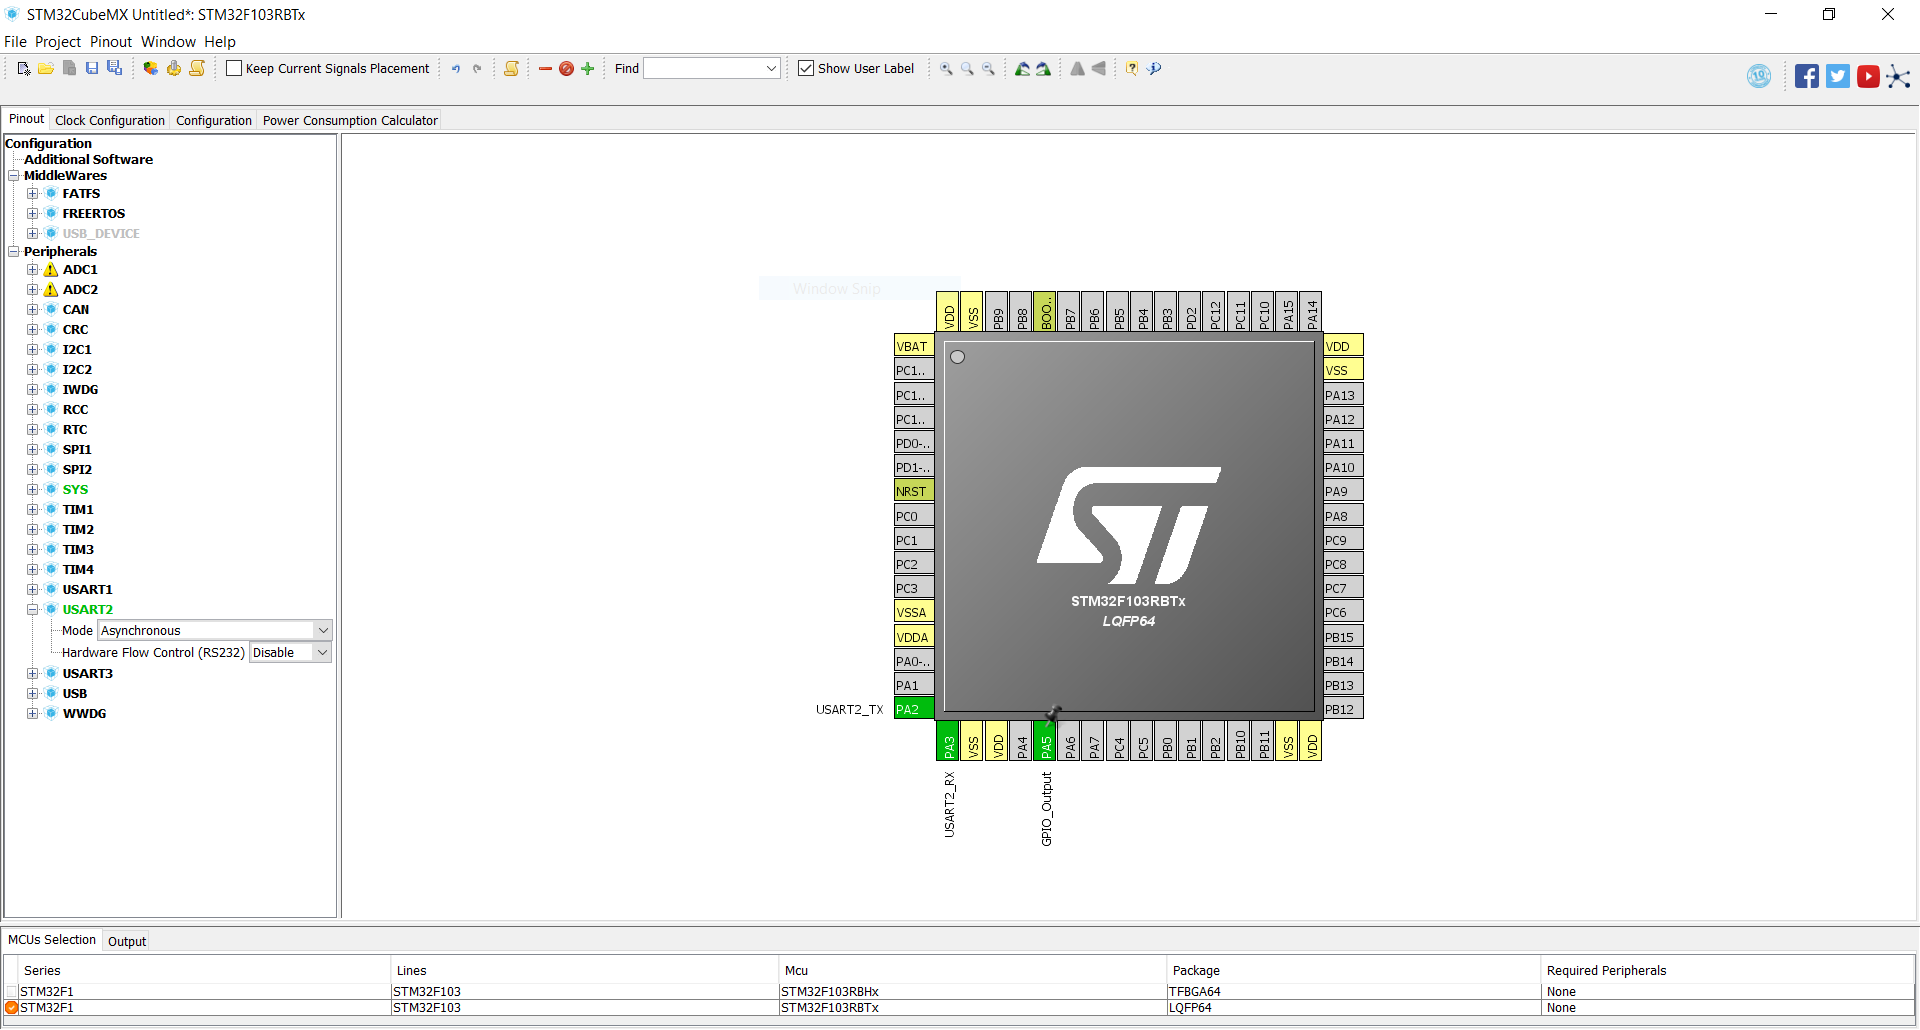This screenshot has width=1920, height=1030.
Task: Click the Save Project floppy icon
Action: click(92, 68)
